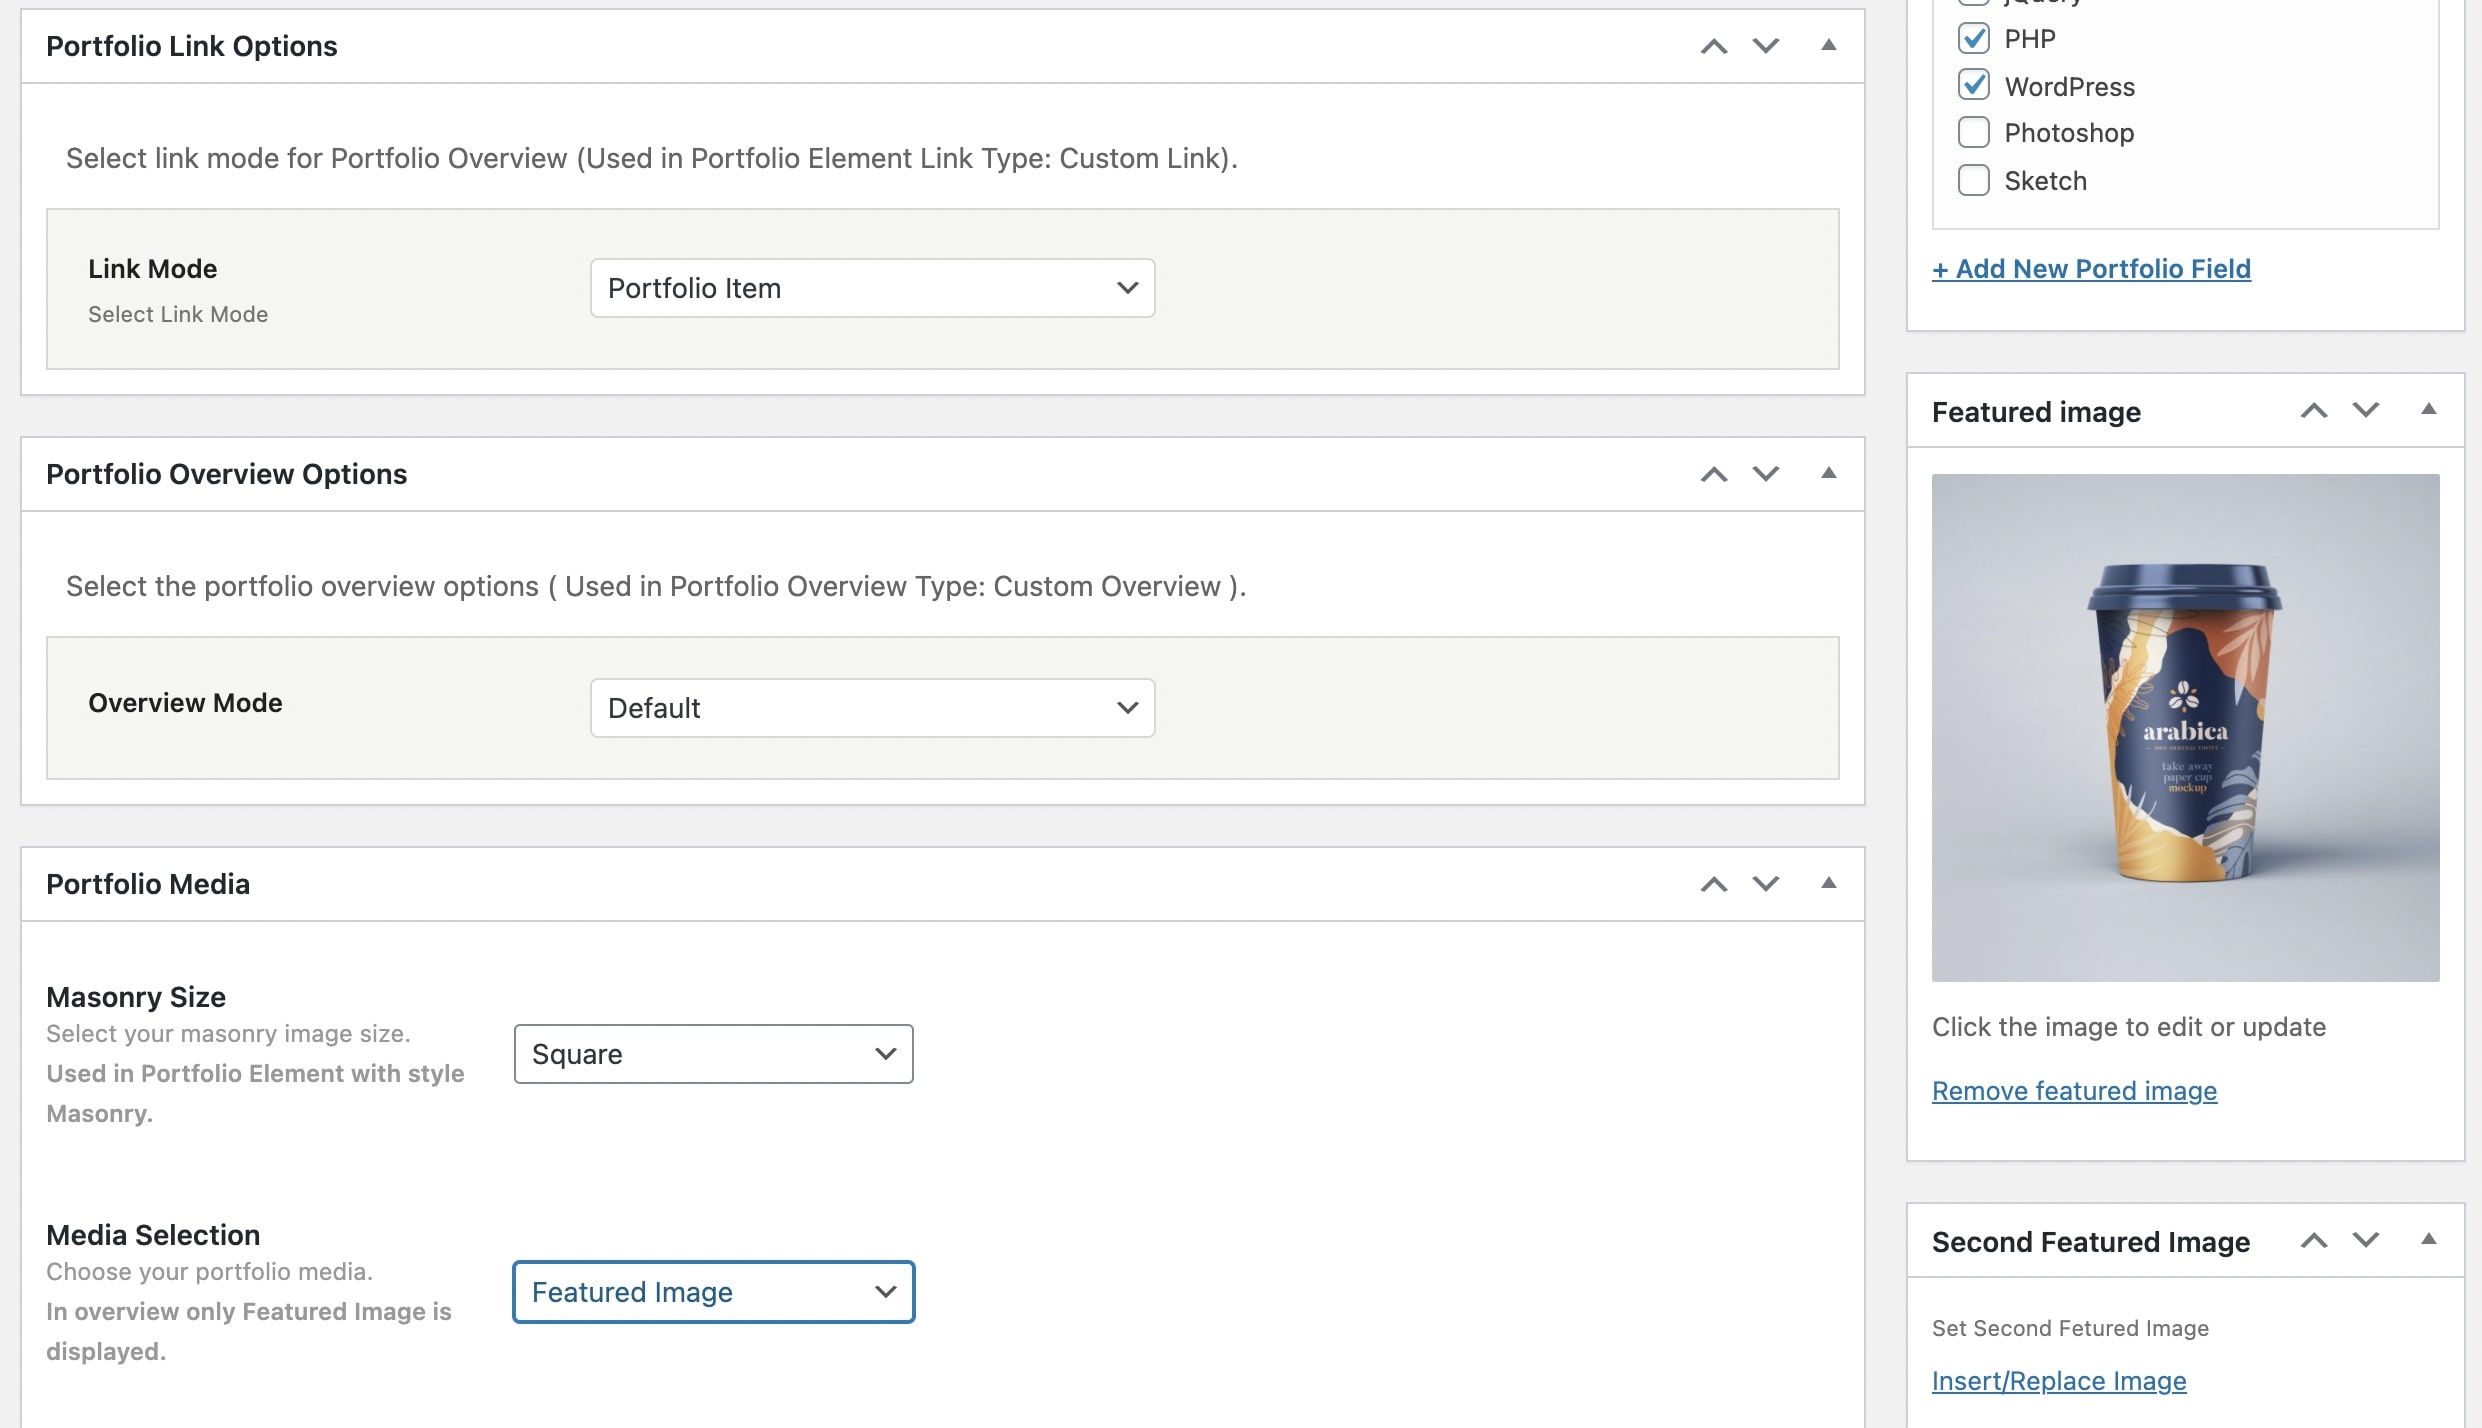The image size is (2482, 1428).
Task: Move Portfolio Media panel up
Action: point(1714,884)
